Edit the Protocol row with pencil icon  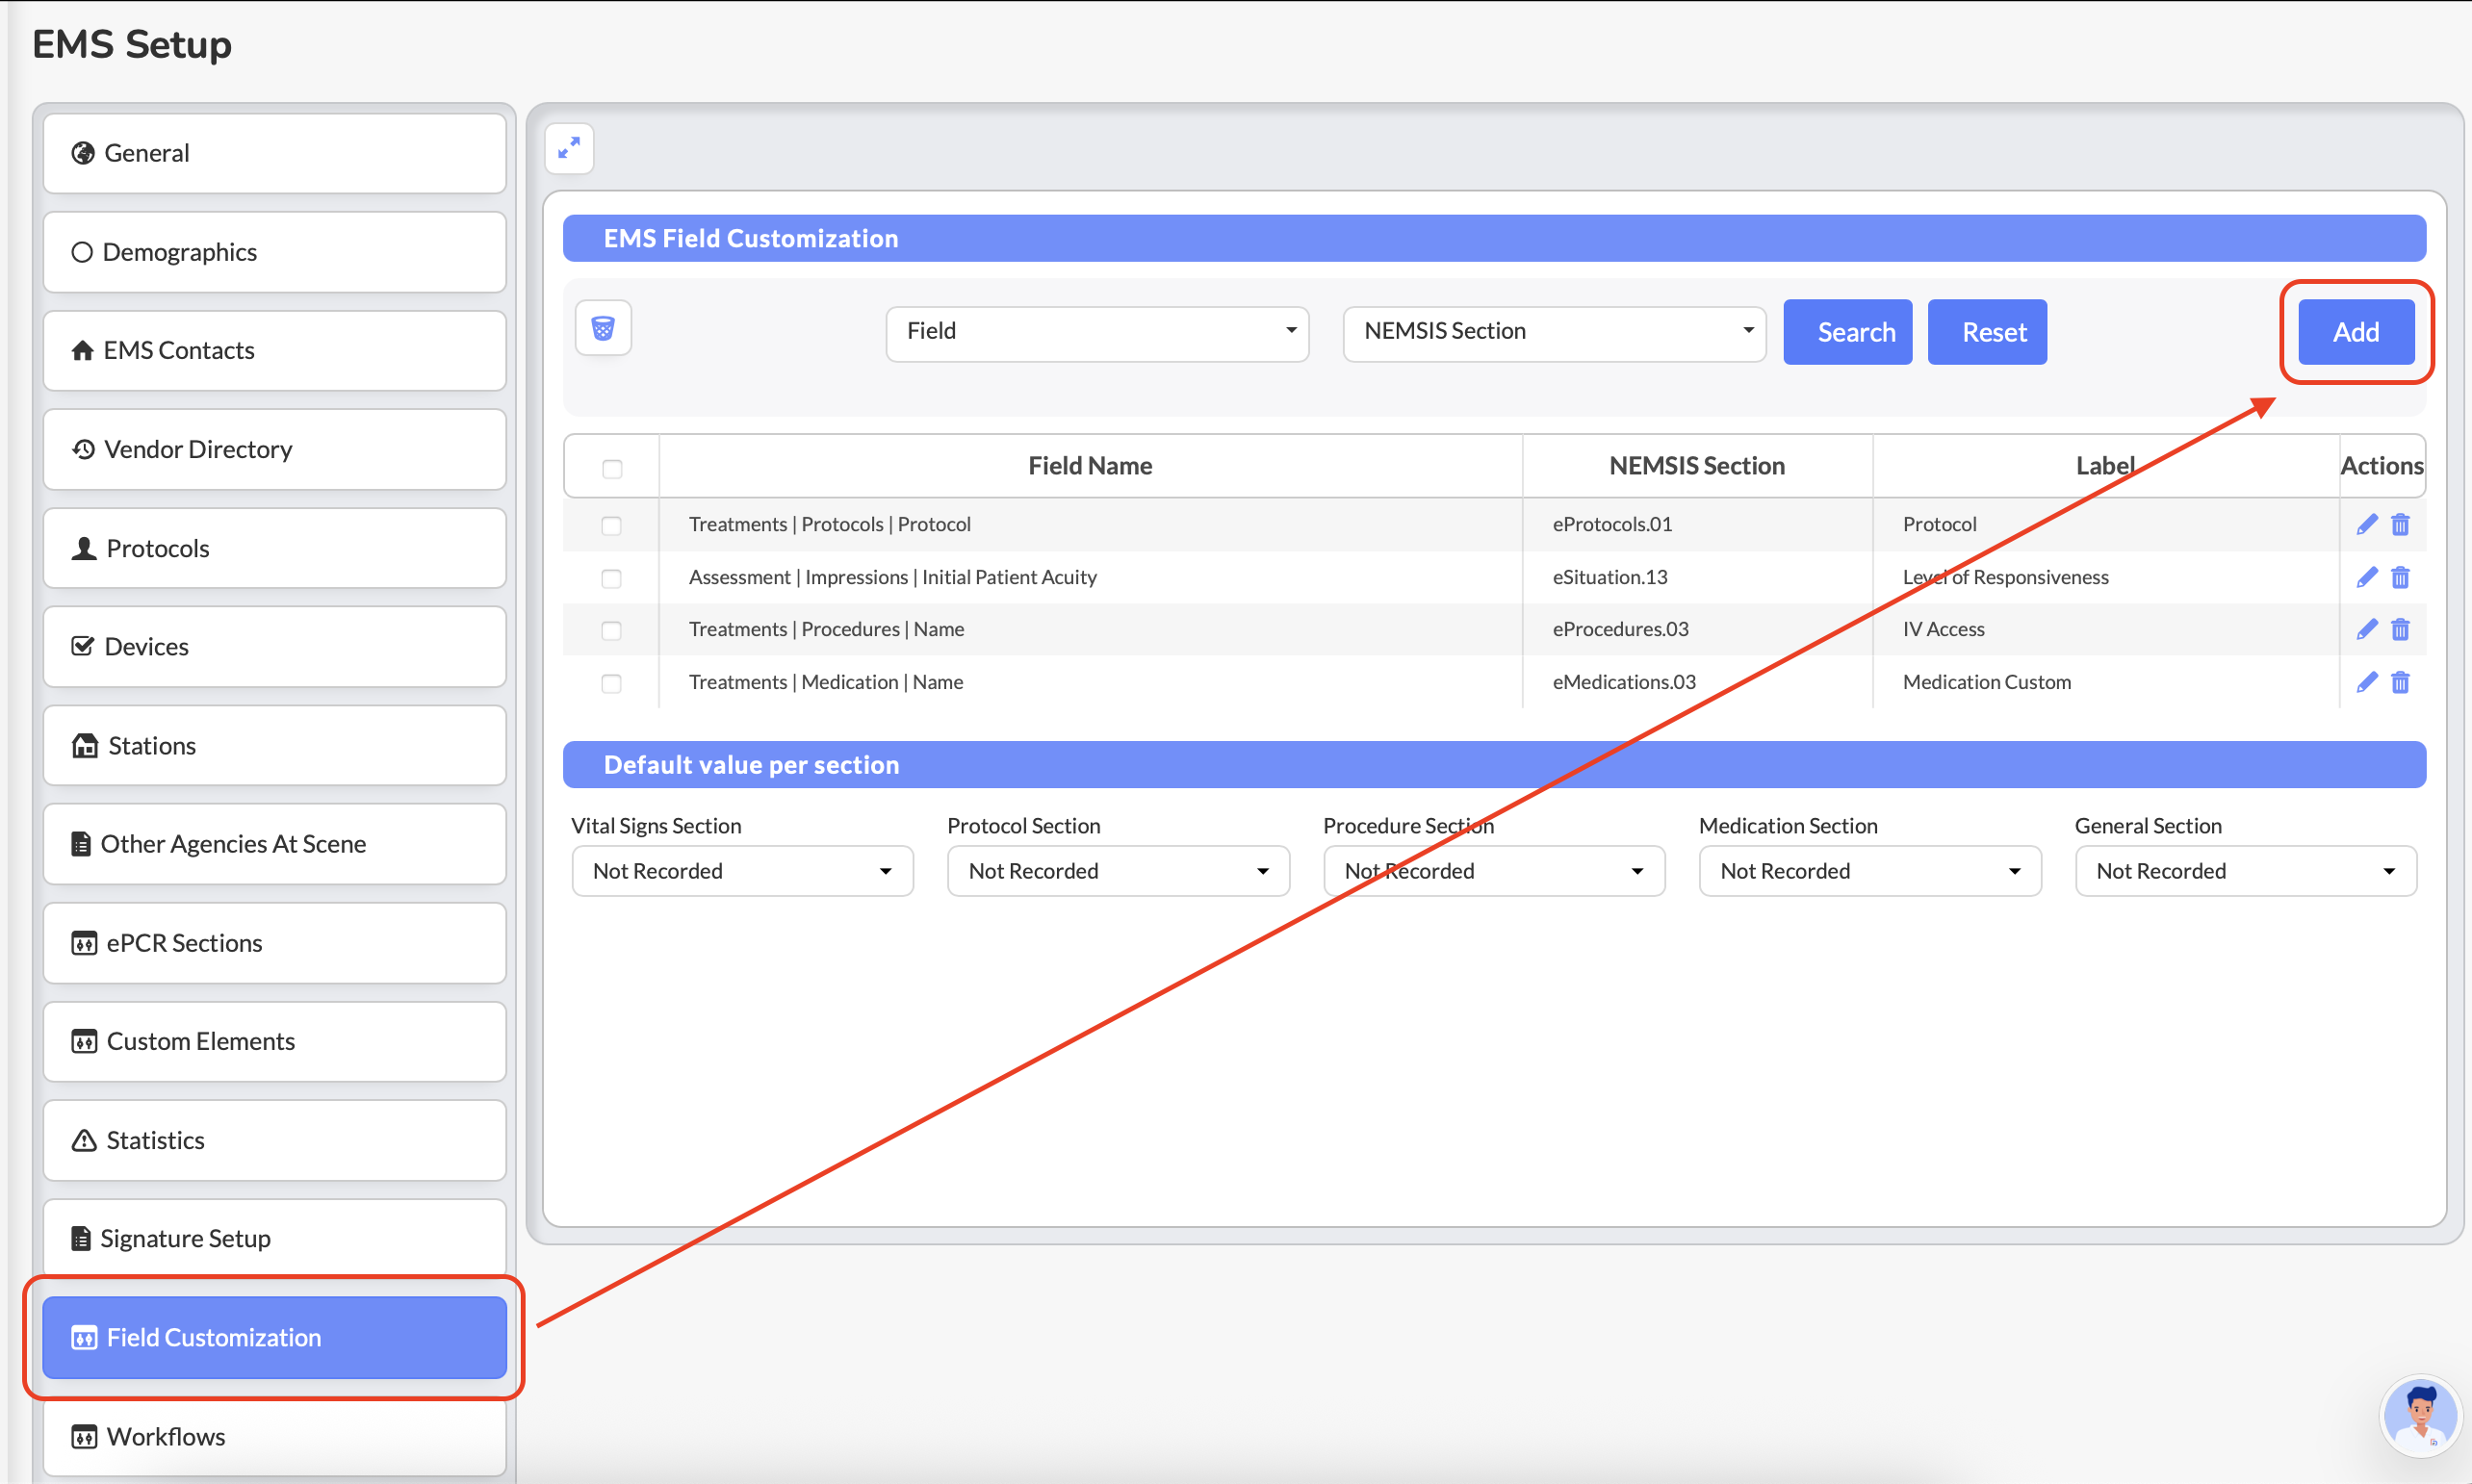coord(2366,524)
